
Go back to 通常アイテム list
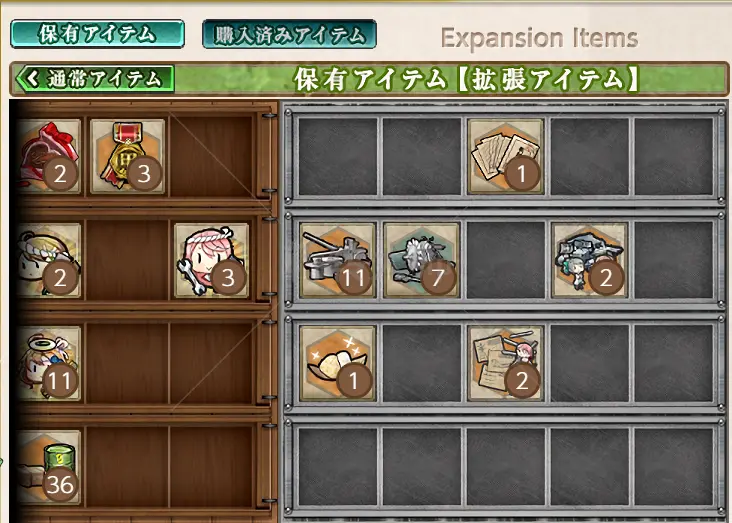pos(95,78)
